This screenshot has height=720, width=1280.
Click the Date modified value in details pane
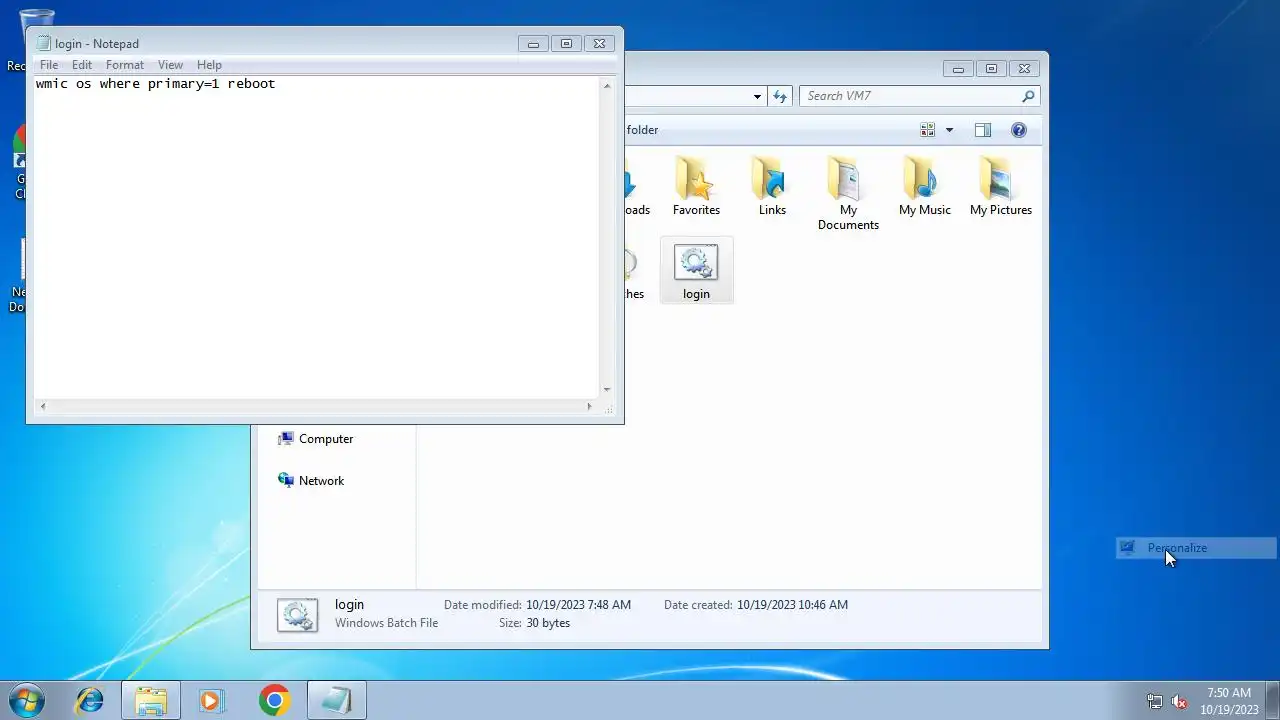578,605
